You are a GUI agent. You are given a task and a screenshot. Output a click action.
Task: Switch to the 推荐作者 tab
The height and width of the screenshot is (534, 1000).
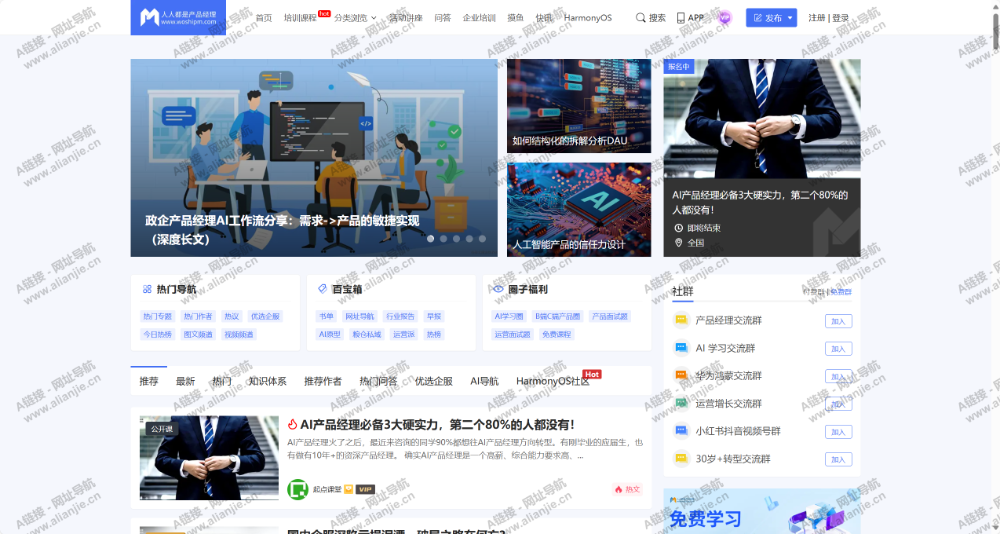coord(323,382)
